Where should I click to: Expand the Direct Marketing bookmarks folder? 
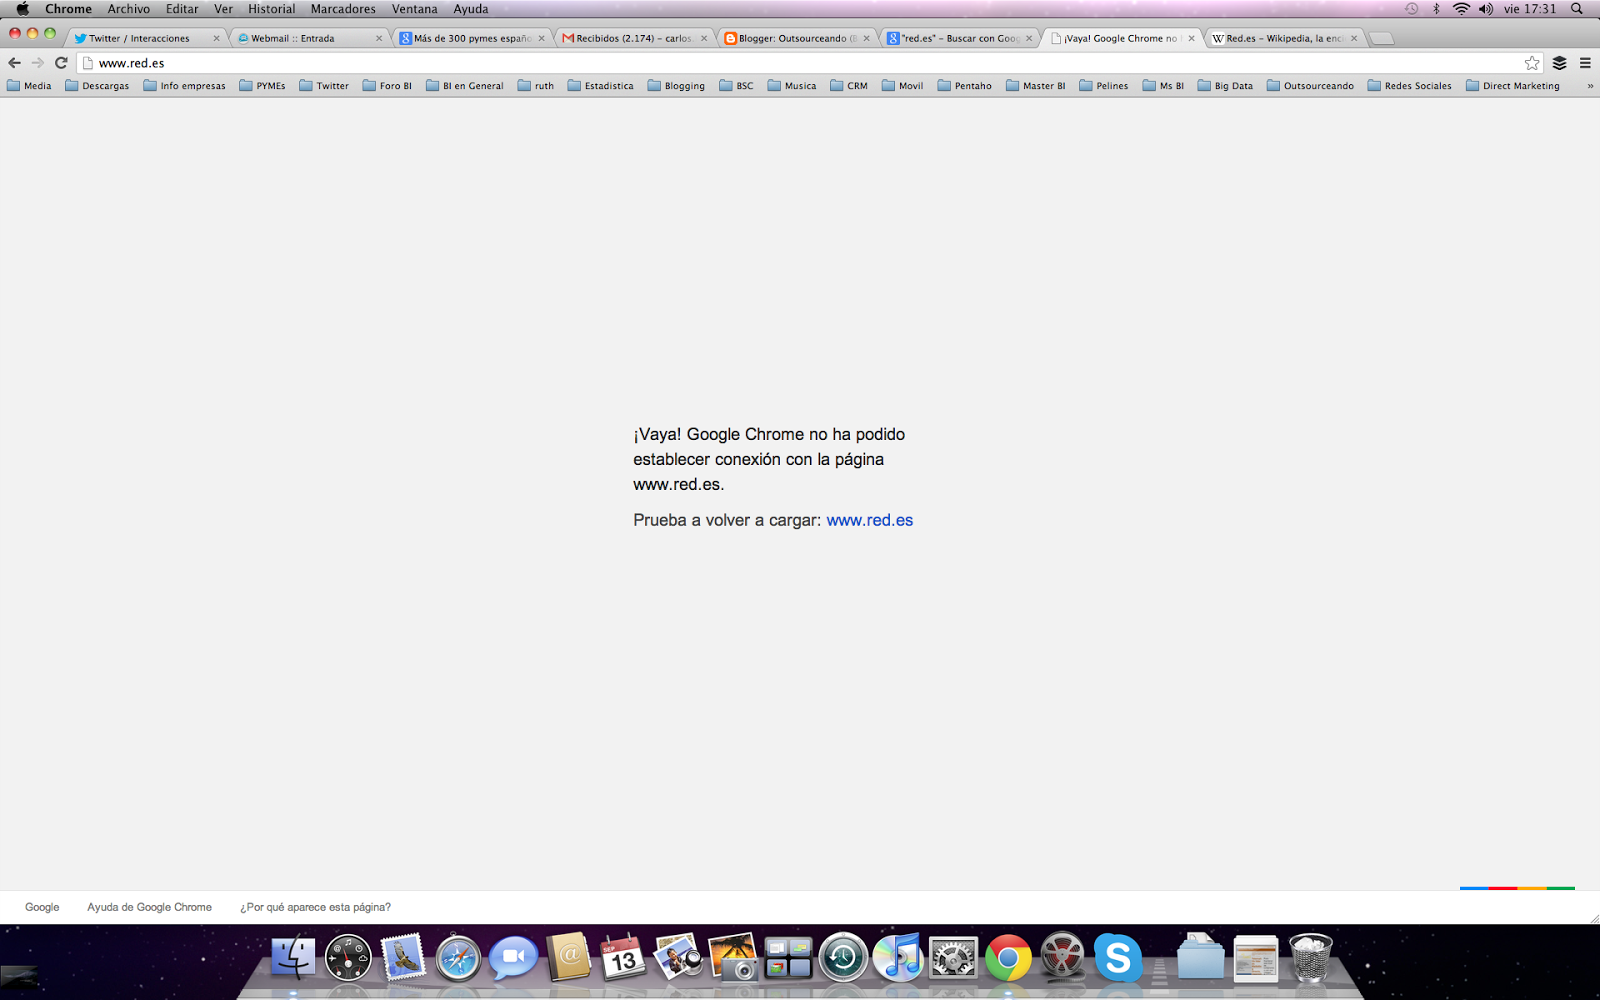pos(1513,86)
